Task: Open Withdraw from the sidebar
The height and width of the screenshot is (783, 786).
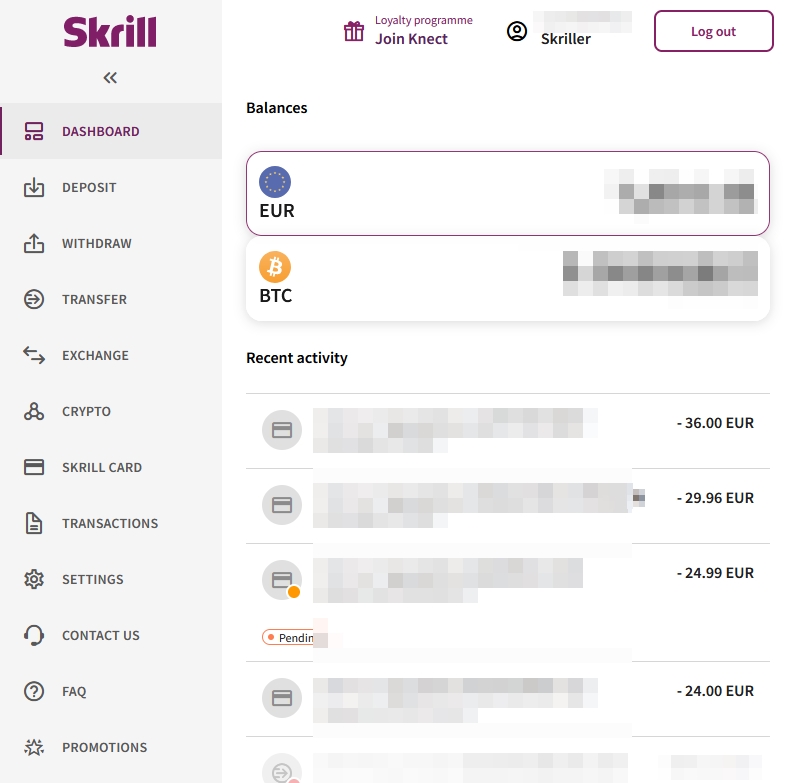Action: (x=97, y=244)
